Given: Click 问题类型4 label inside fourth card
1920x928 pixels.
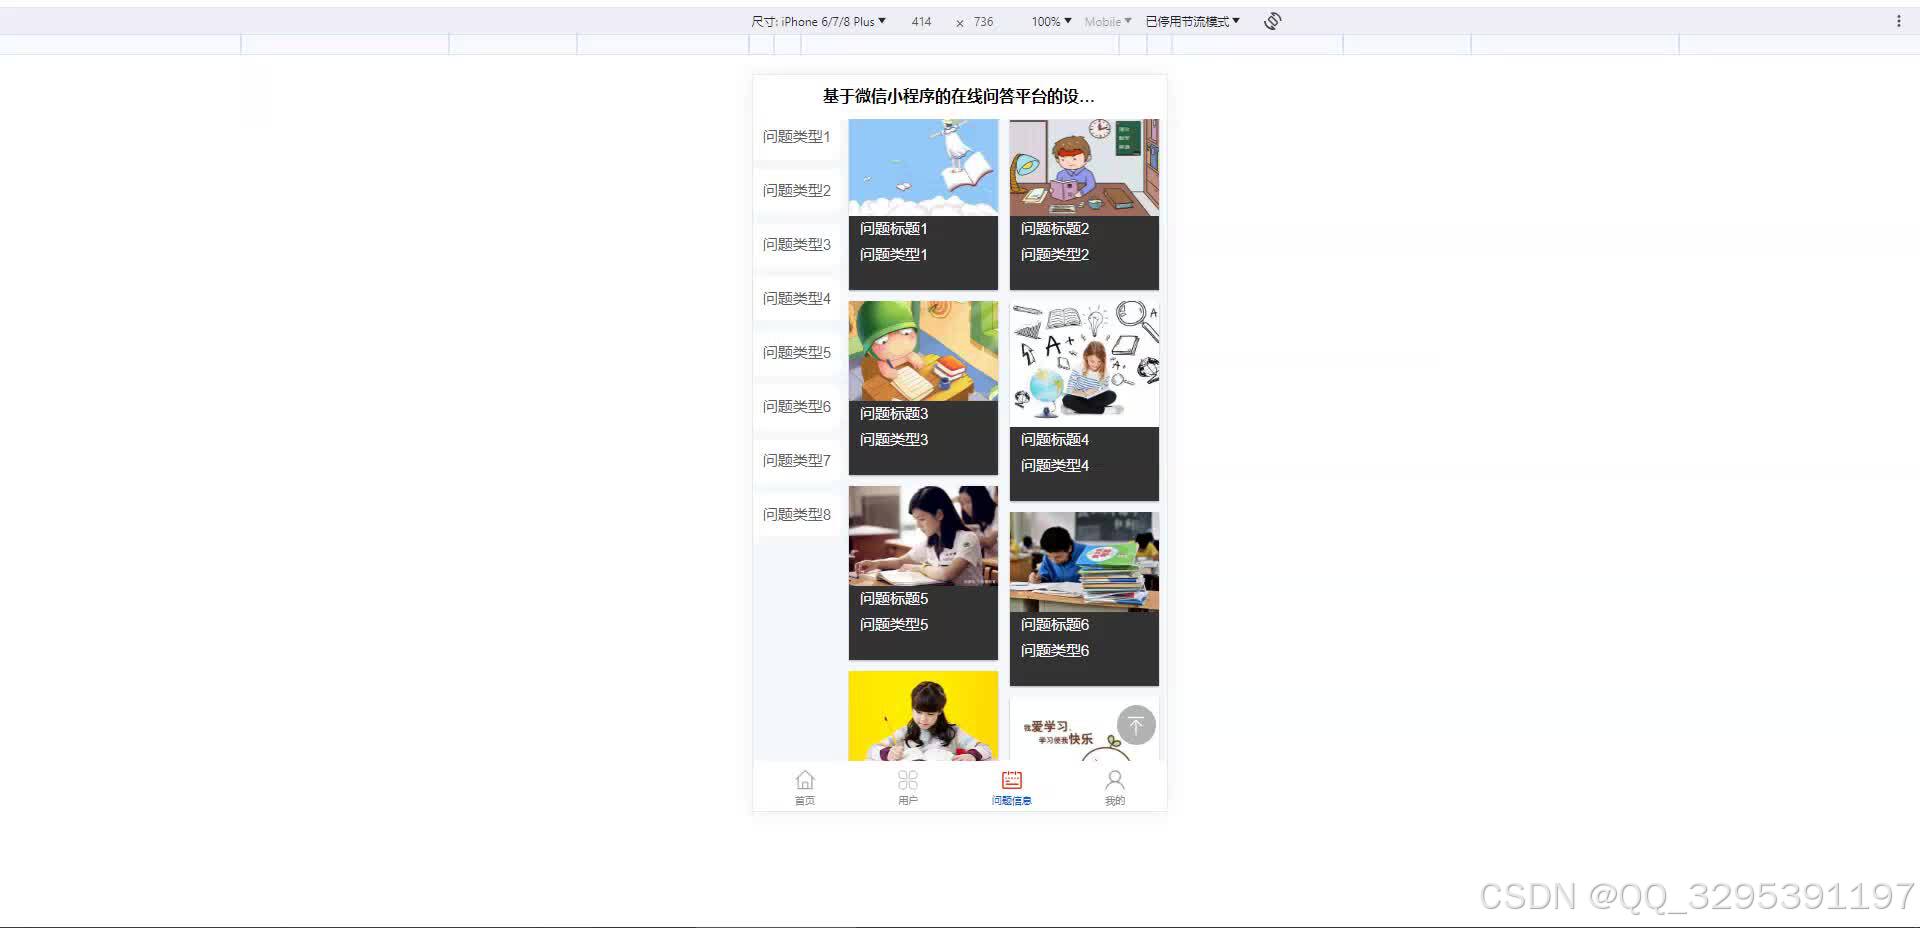Looking at the screenshot, I should pyautogui.click(x=1055, y=466).
